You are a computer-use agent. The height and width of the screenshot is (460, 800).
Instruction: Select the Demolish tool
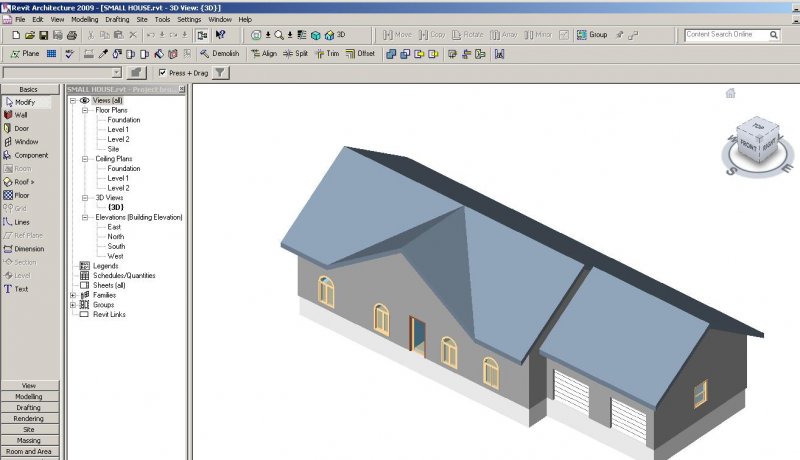click(x=218, y=53)
